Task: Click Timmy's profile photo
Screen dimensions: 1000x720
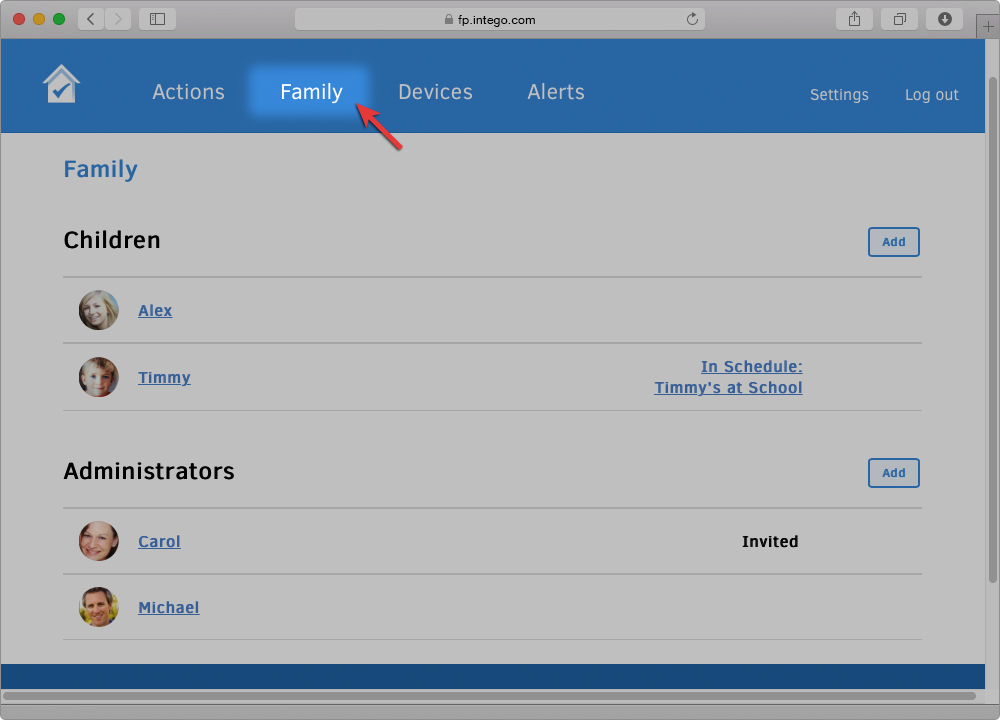Action: pos(99,377)
